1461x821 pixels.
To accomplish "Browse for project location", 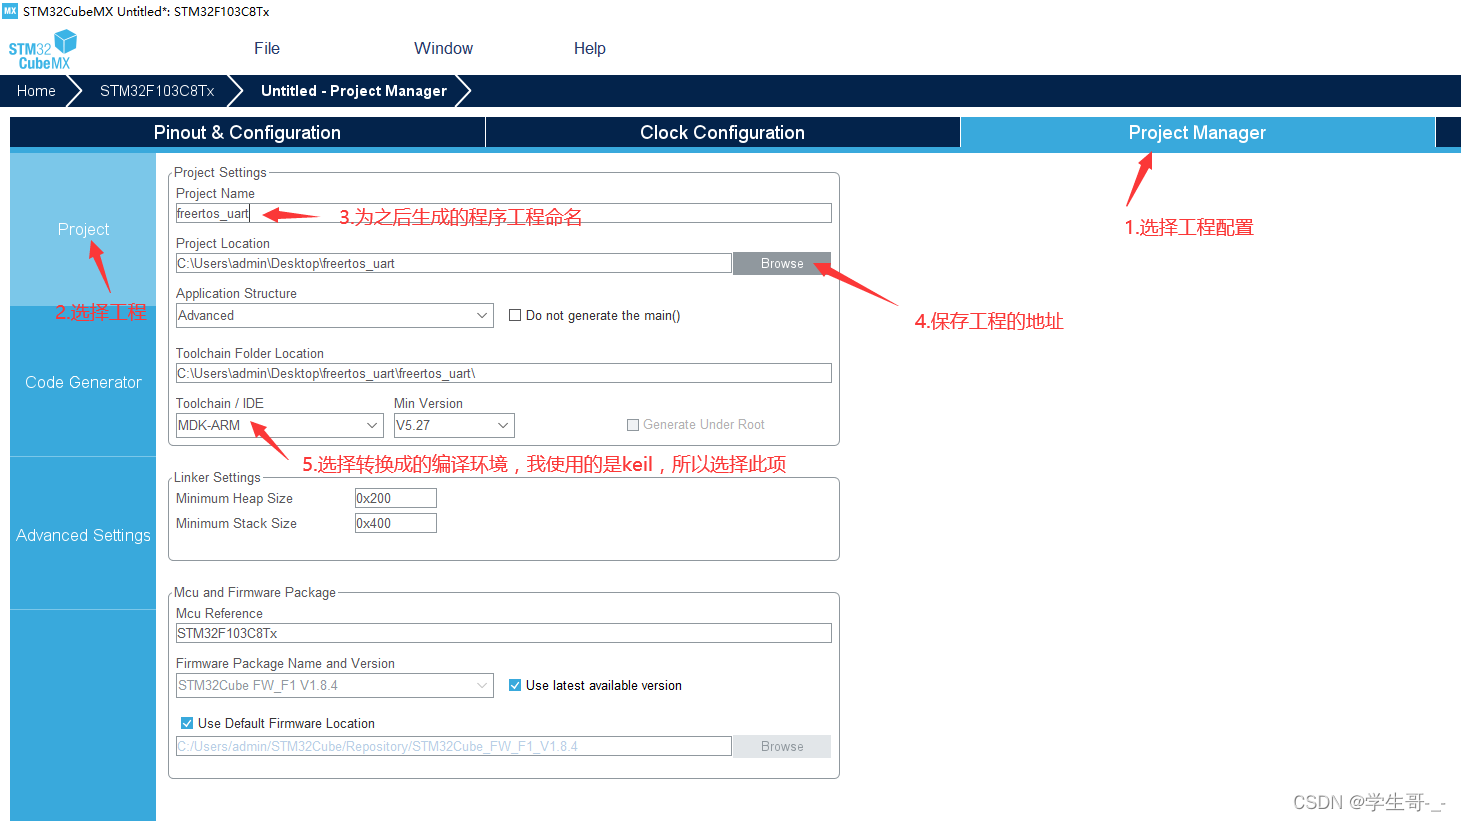I will pos(782,263).
